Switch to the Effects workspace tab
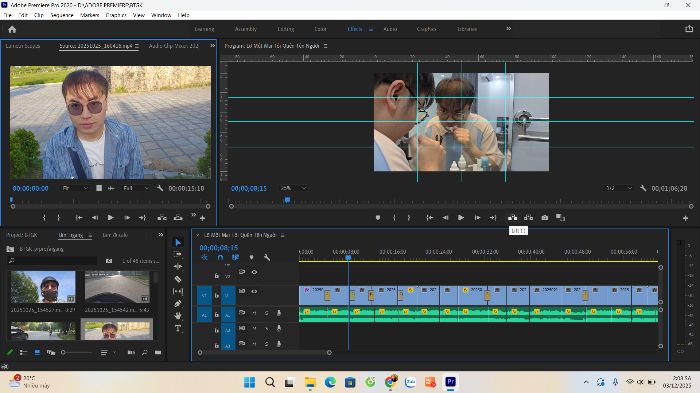This screenshot has width=700, height=393. click(x=355, y=29)
